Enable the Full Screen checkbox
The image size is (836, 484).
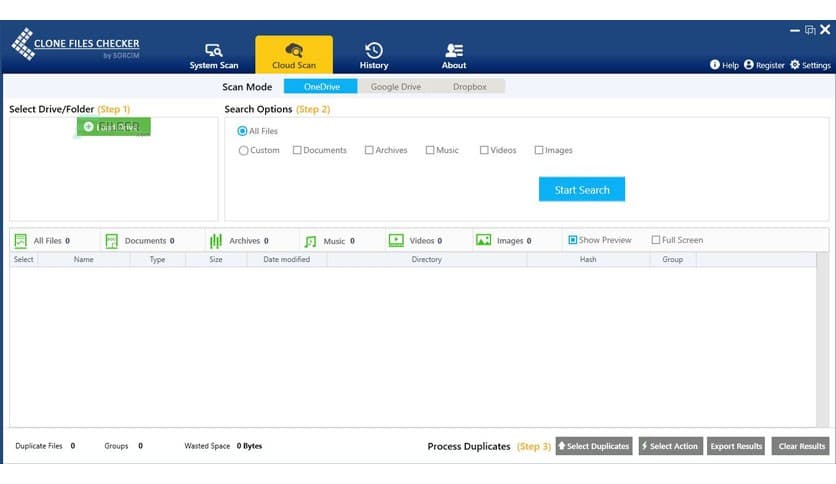656,240
